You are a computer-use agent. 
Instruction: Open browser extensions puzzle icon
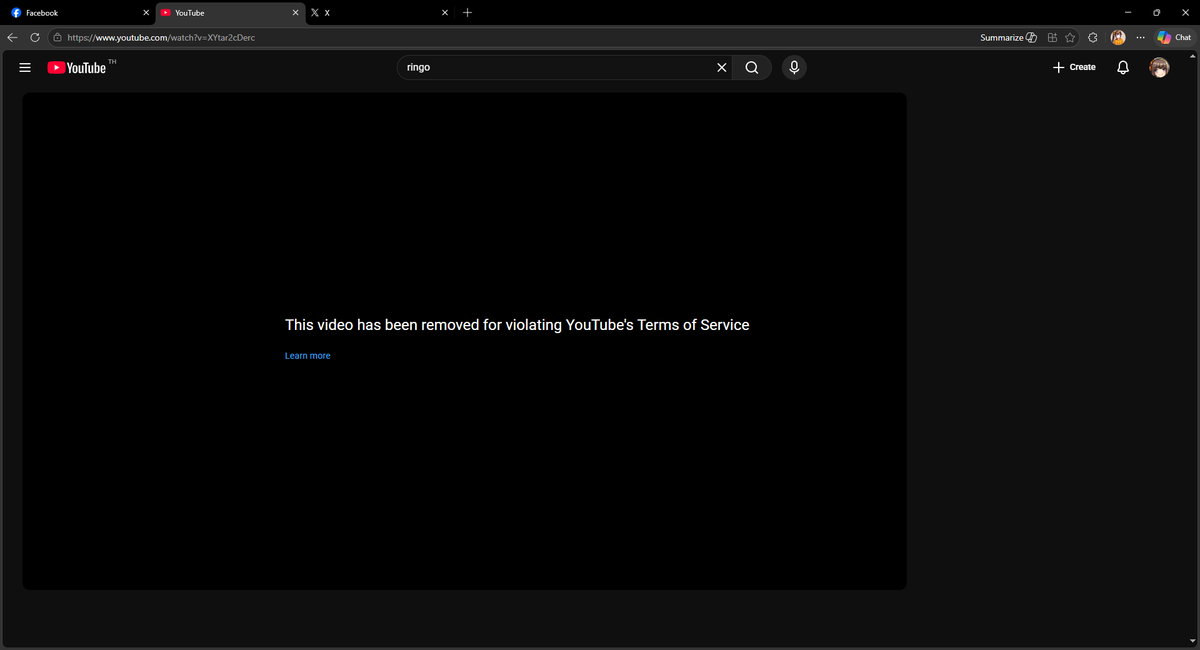point(1093,37)
